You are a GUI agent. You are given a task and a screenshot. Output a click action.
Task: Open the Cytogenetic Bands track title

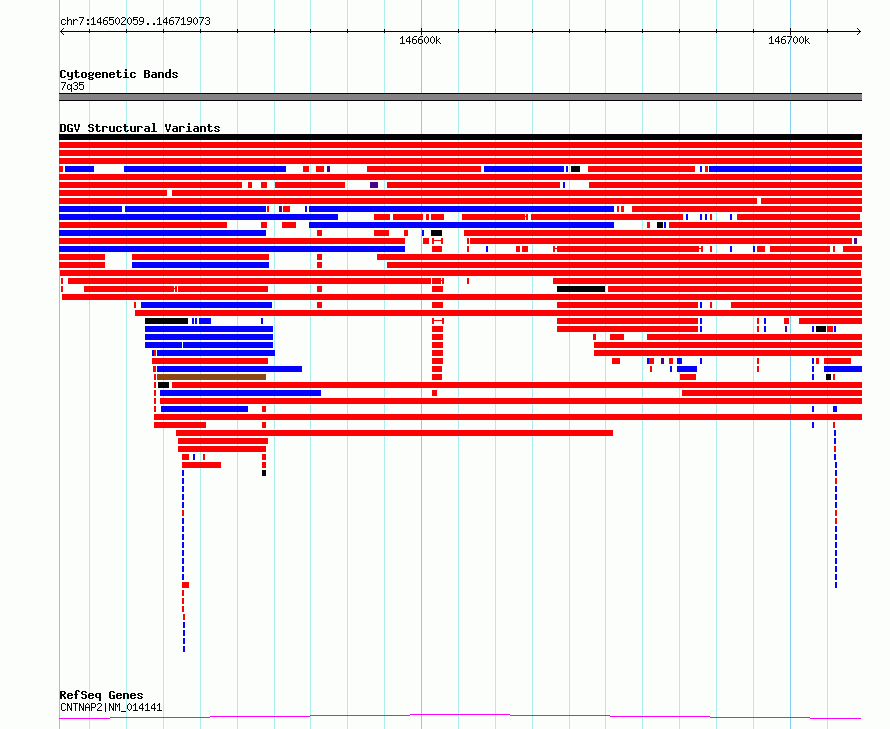coord(119,74)
